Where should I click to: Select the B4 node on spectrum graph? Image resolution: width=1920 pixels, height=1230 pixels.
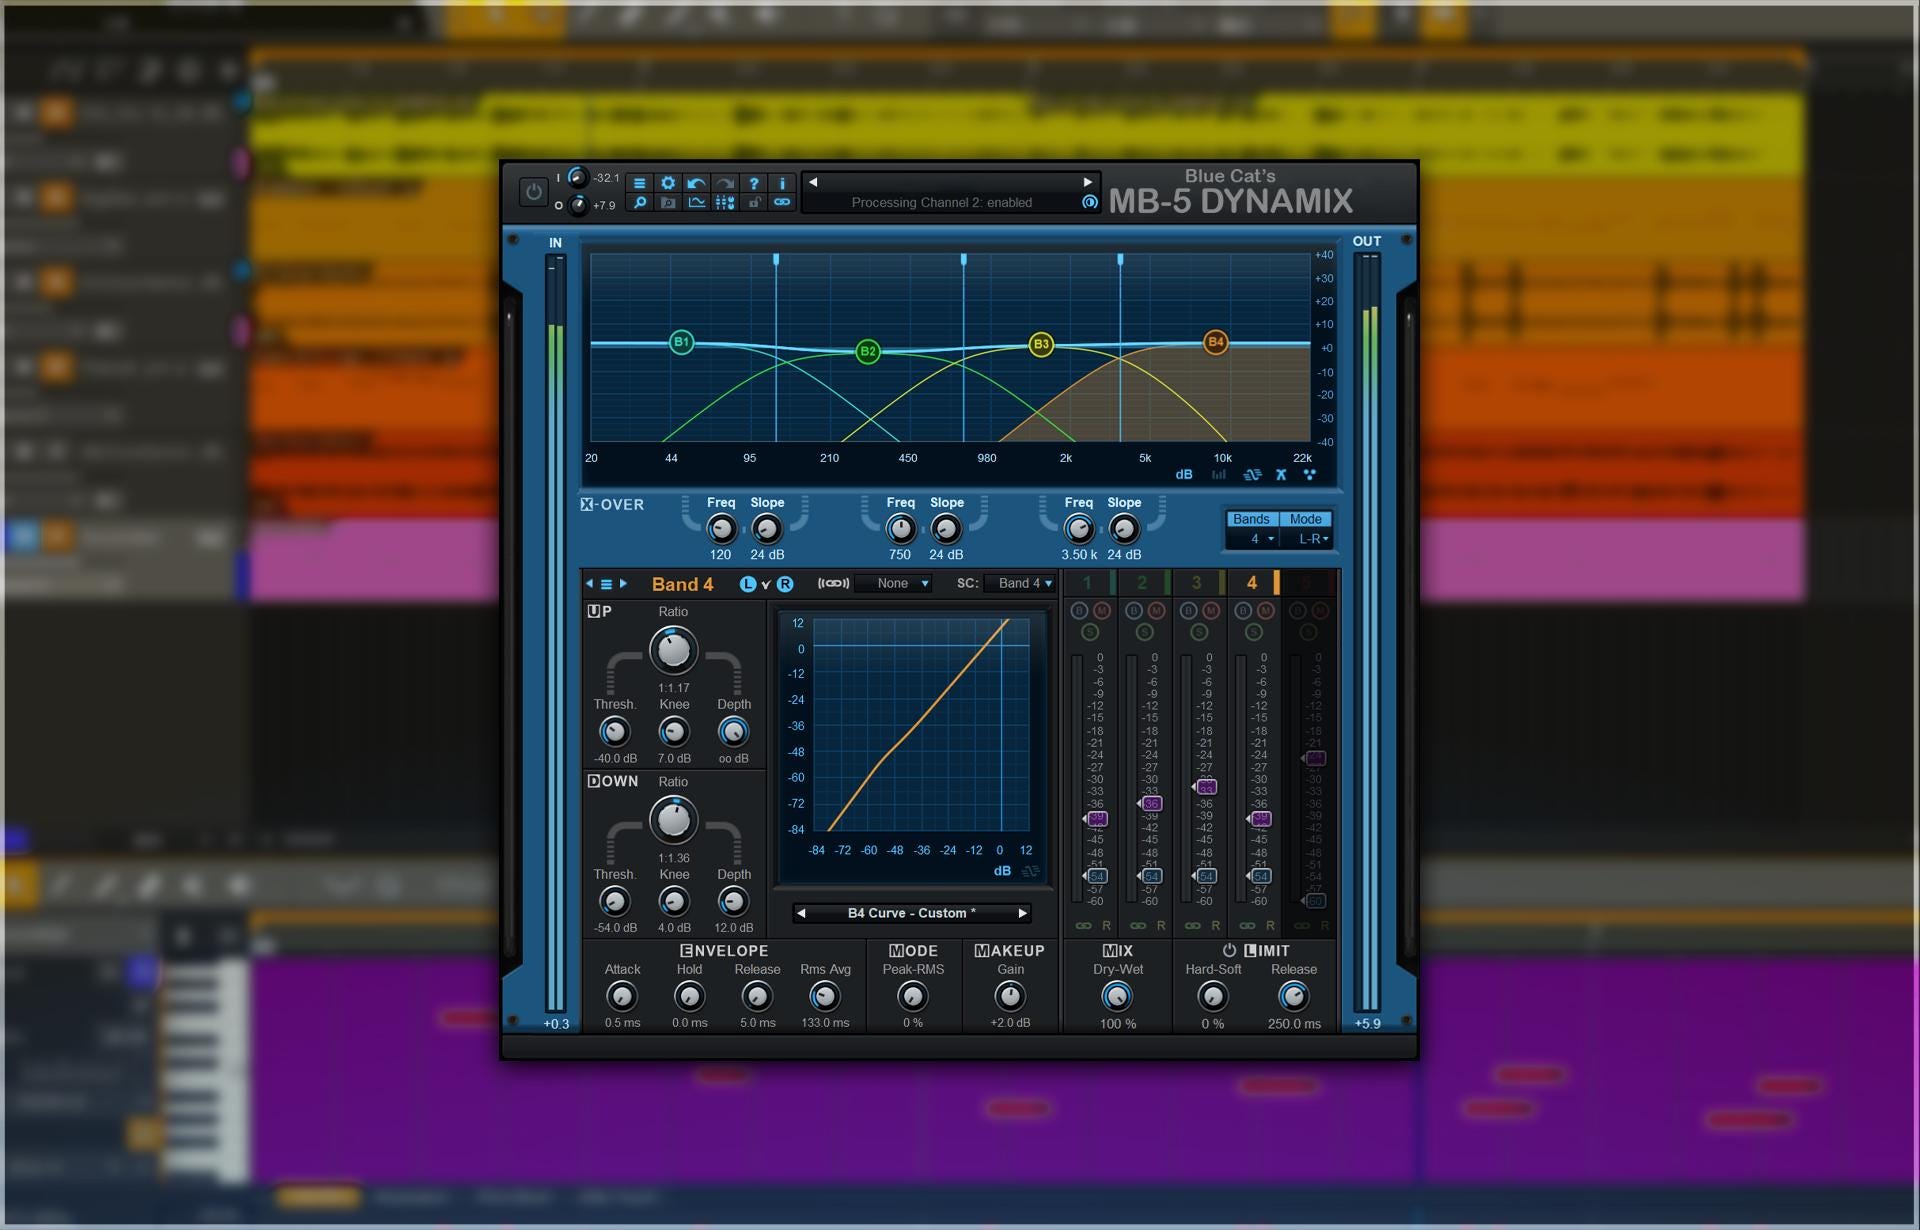[x=1215, y=342]
